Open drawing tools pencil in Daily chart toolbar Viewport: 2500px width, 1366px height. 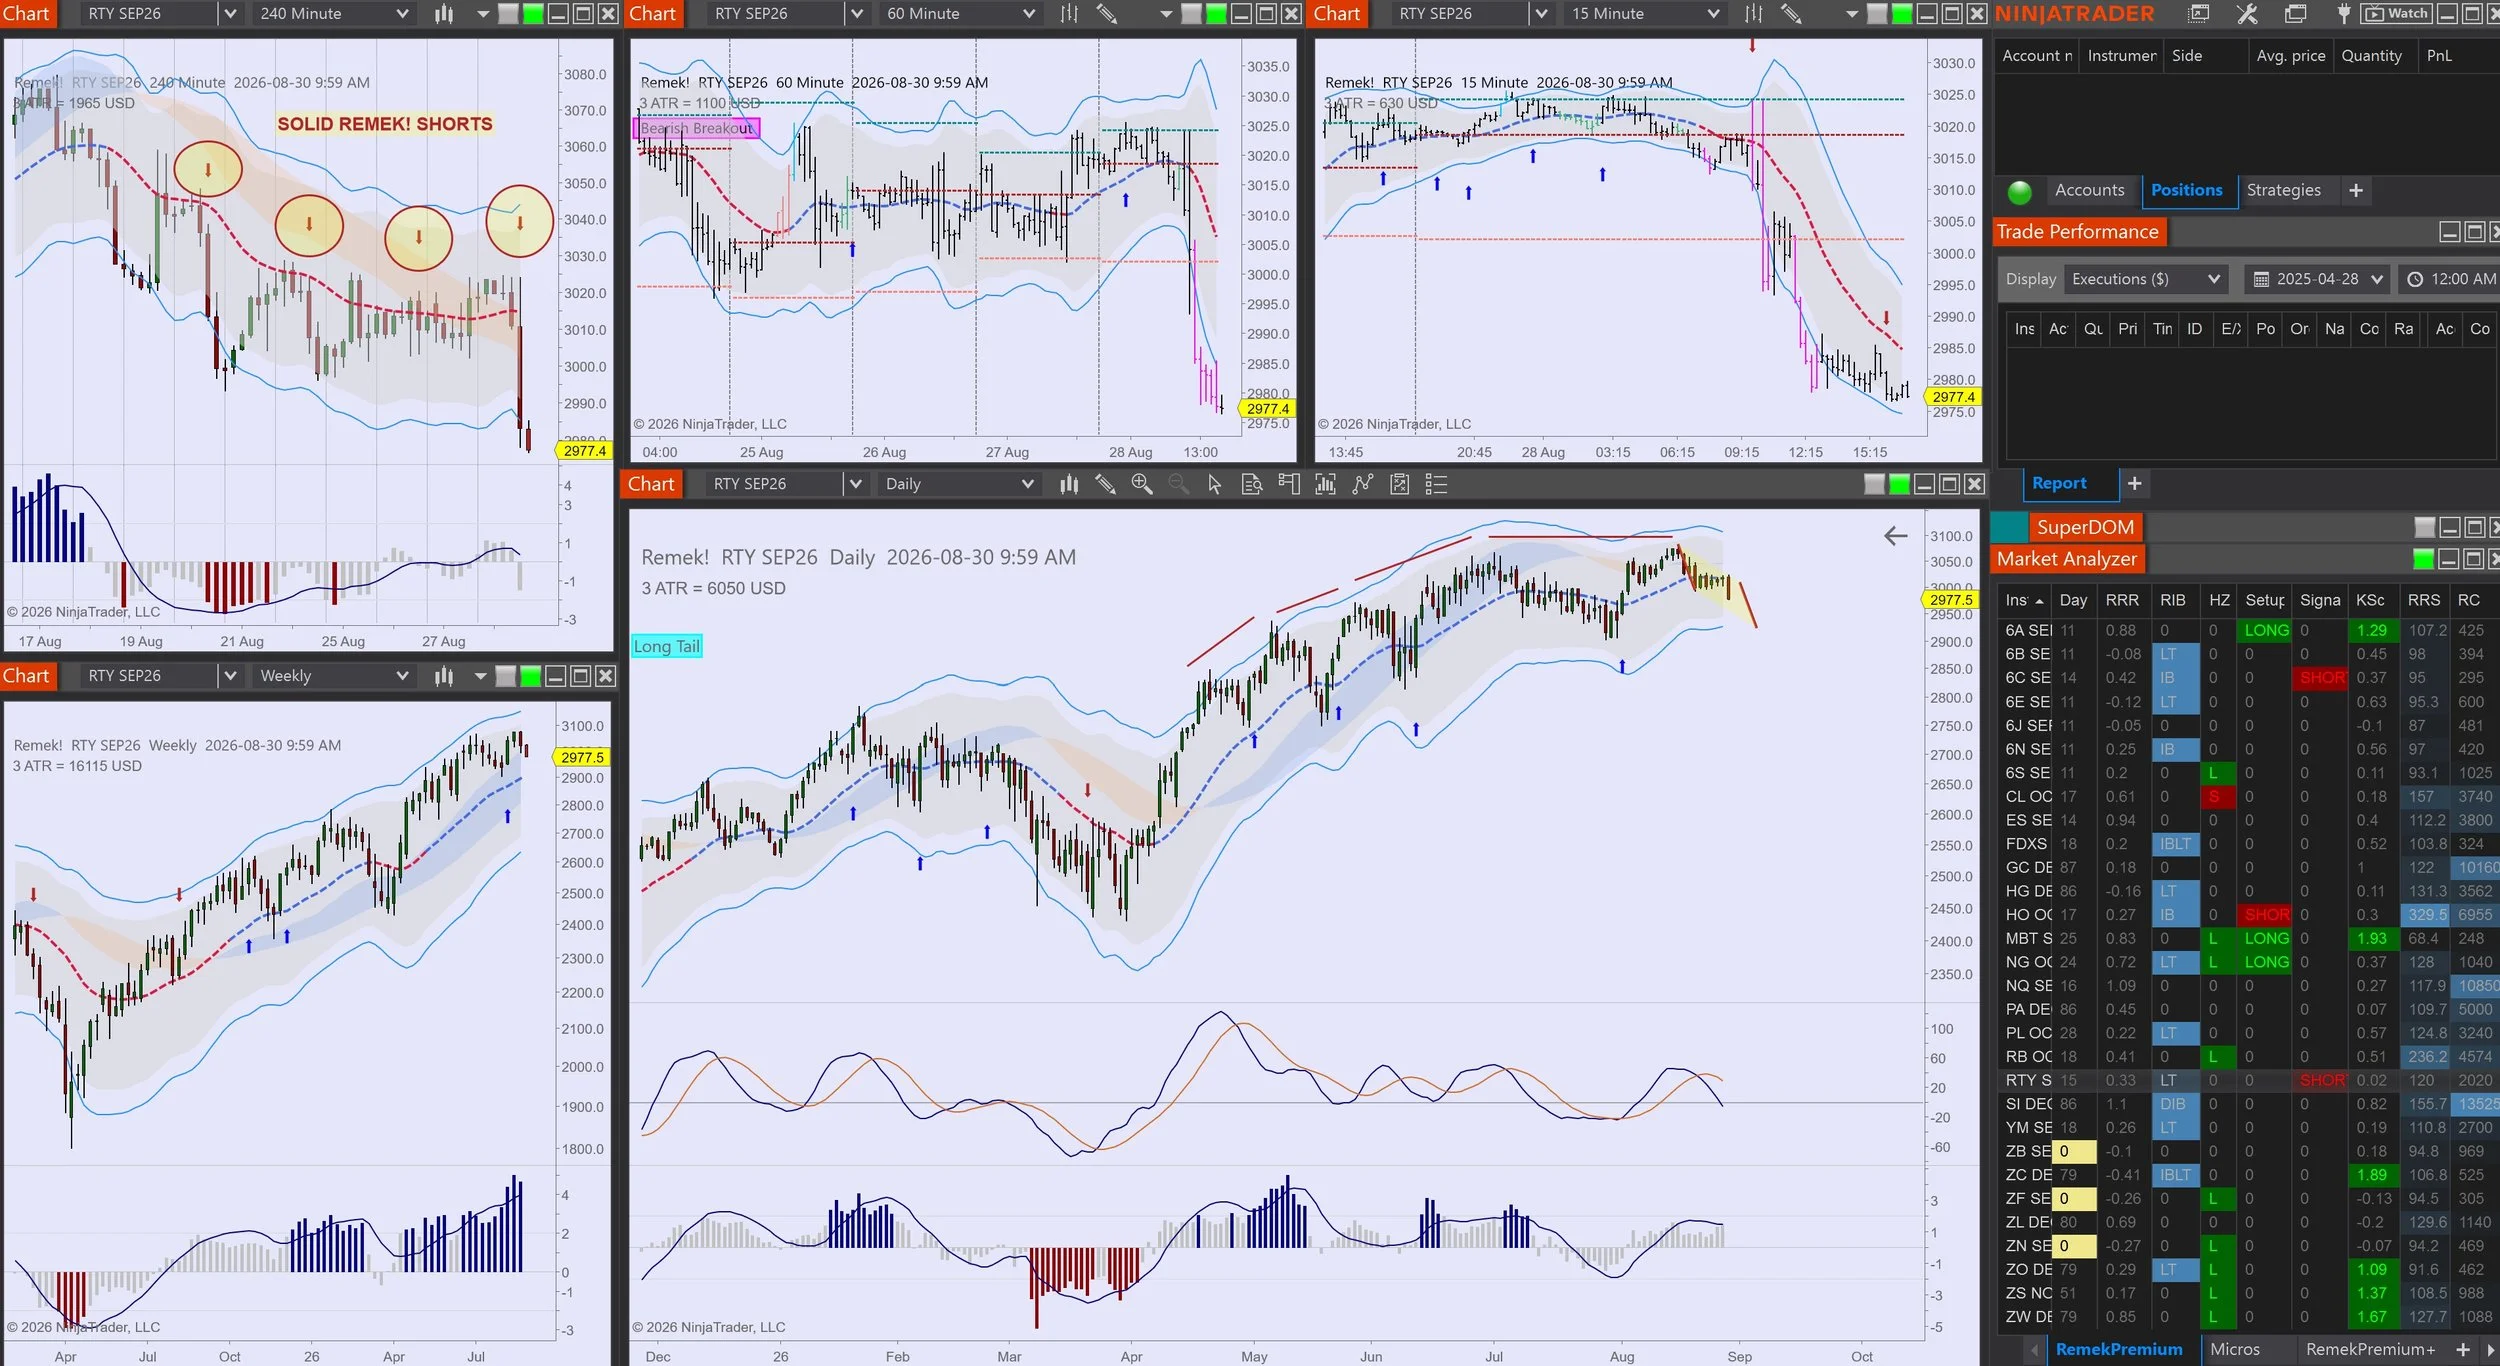point(1105,484)
